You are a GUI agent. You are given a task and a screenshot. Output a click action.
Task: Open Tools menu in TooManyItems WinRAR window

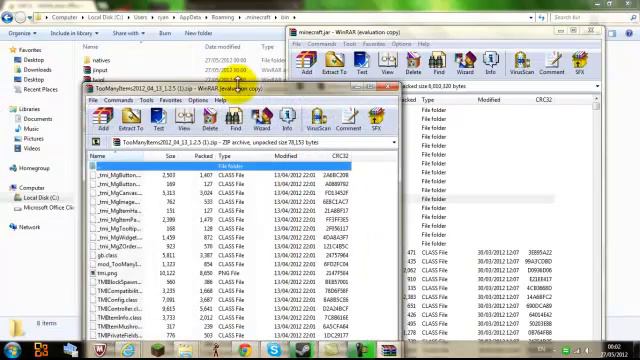(147, 100)
